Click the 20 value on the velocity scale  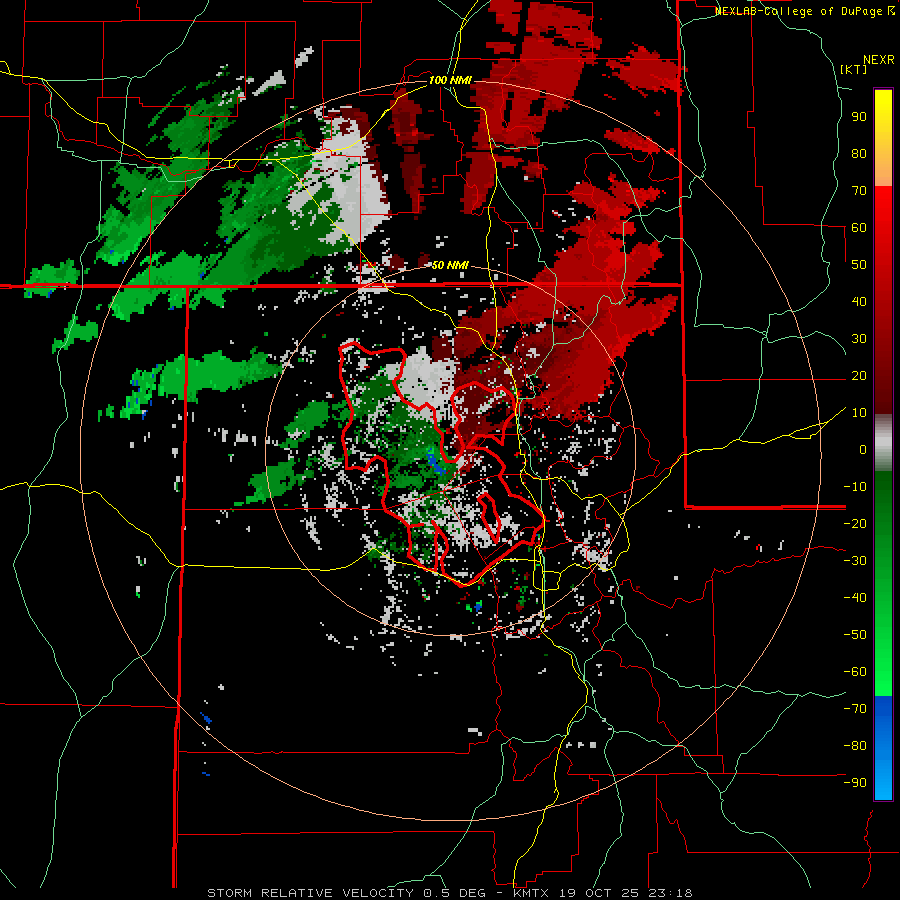pos(859,376)
